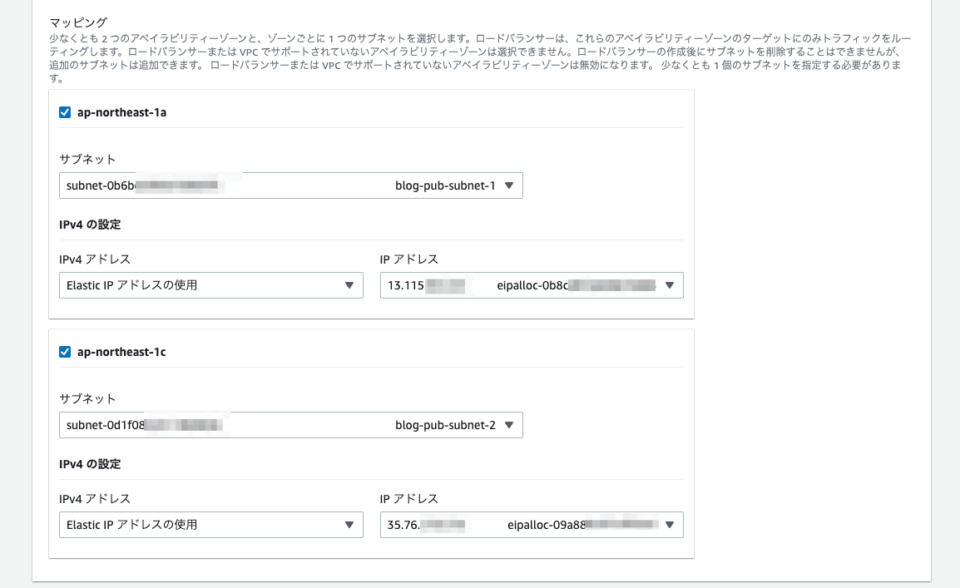
Task: Open the blog-pub-subnet-2 subnet dropdown
Action: coord(291,425)
